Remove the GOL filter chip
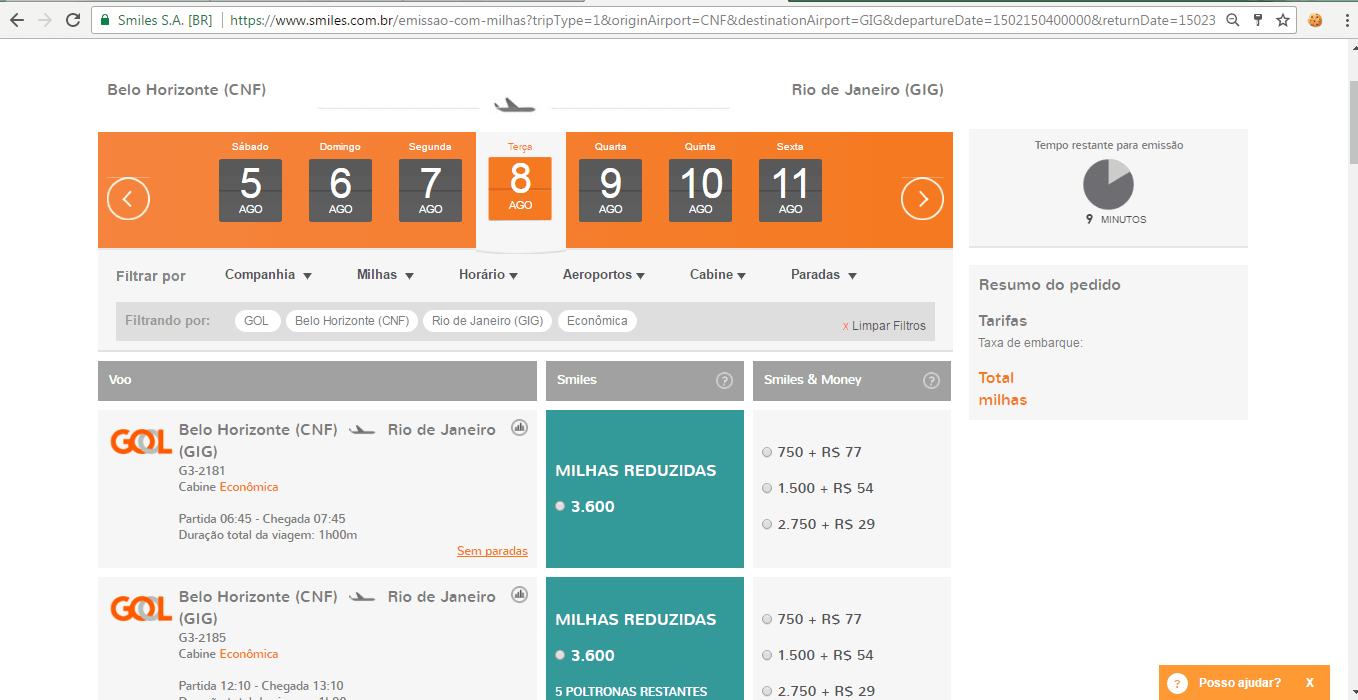This screenshot has width=1358, height=700. tap(257, 321)
